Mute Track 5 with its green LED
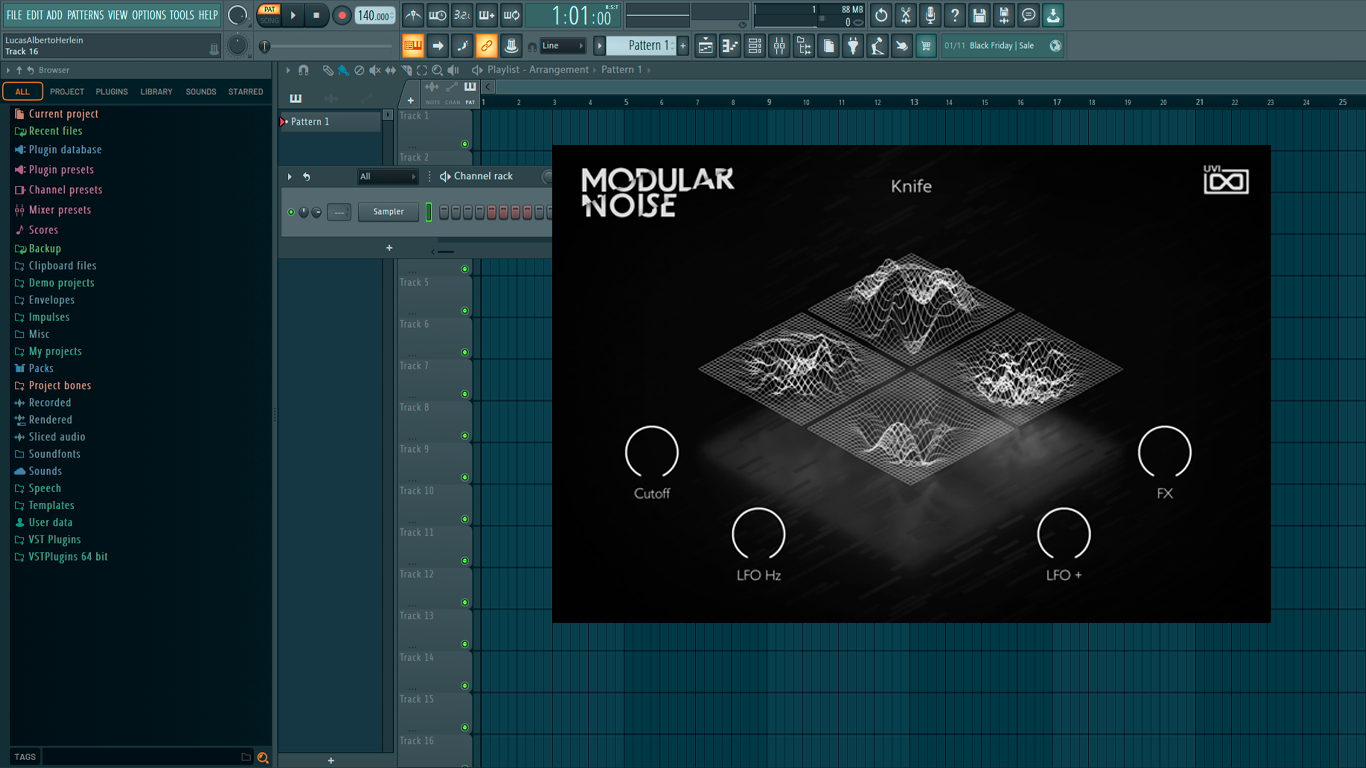This screenshot has width=1366, height=768. click(x=465, y=311)
